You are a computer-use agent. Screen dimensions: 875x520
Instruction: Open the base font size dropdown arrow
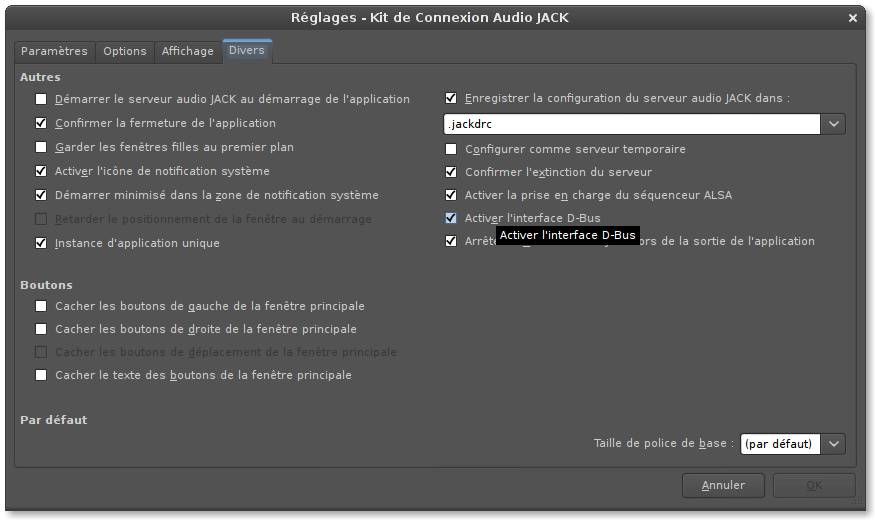833,444
